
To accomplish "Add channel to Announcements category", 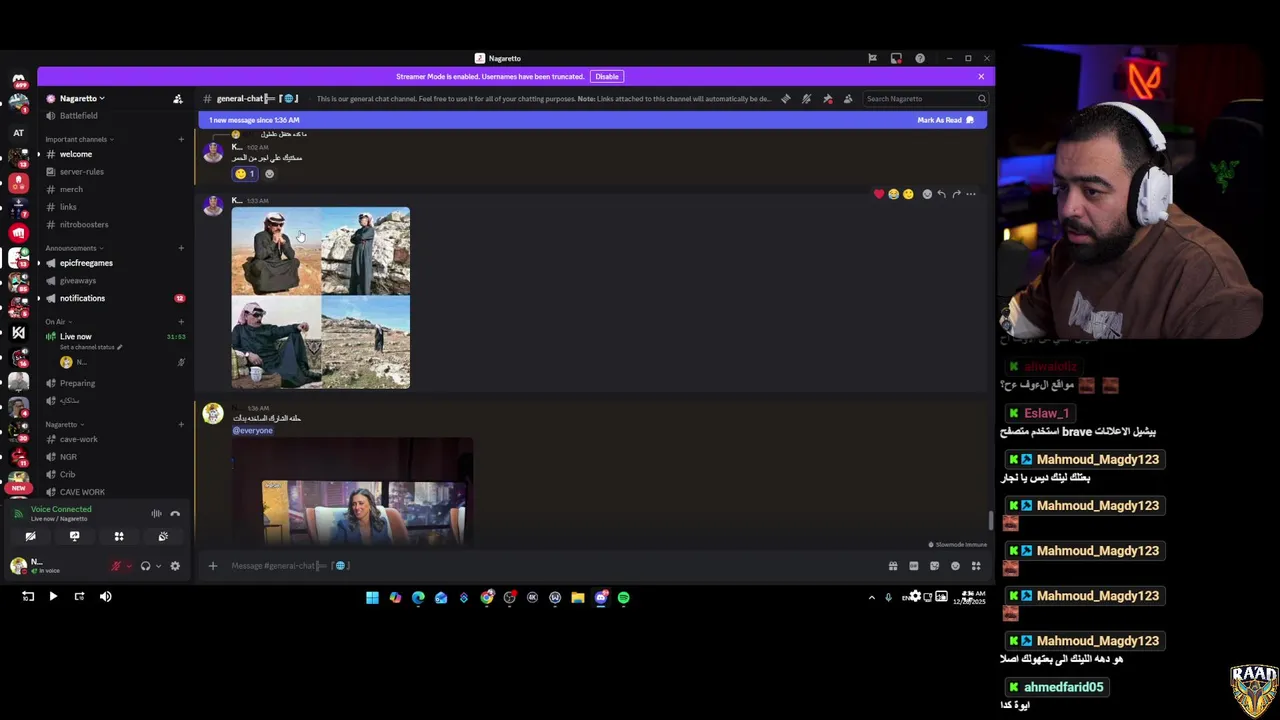I will point(181,248).
